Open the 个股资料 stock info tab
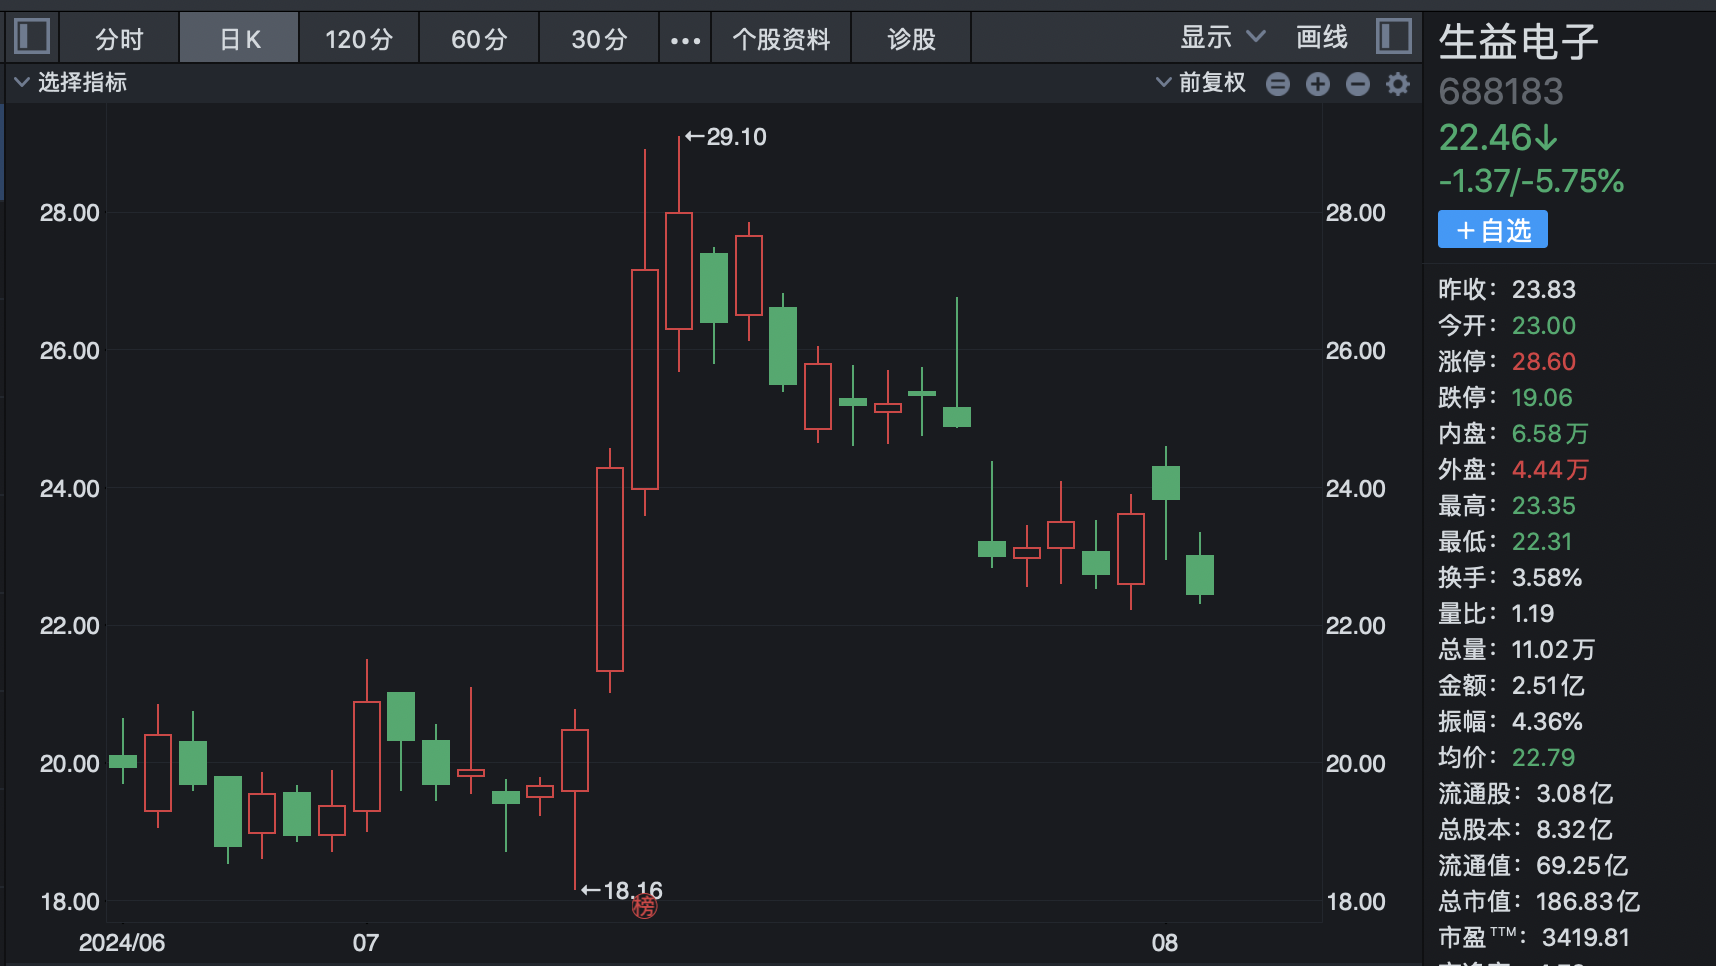 tap(781, 39)
